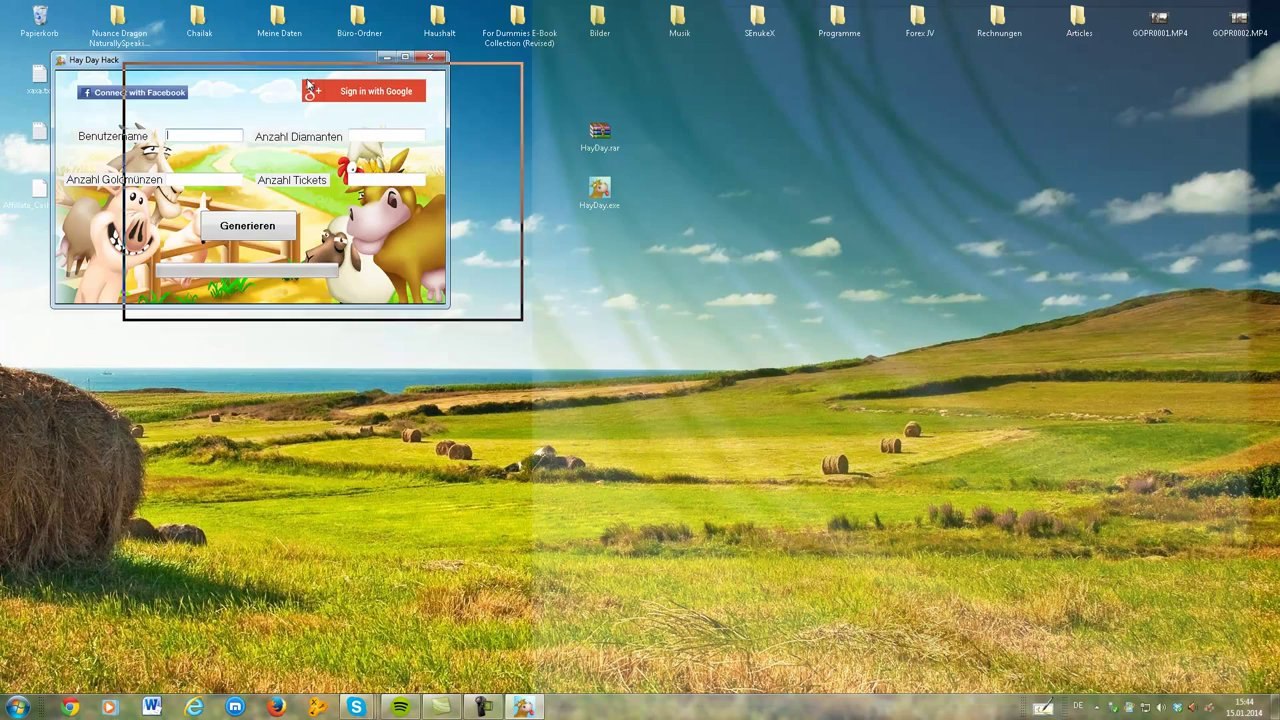Click the Anzahl Tickets input field
This screenshot has width=1280, height=720.
(x=387, y=180)
